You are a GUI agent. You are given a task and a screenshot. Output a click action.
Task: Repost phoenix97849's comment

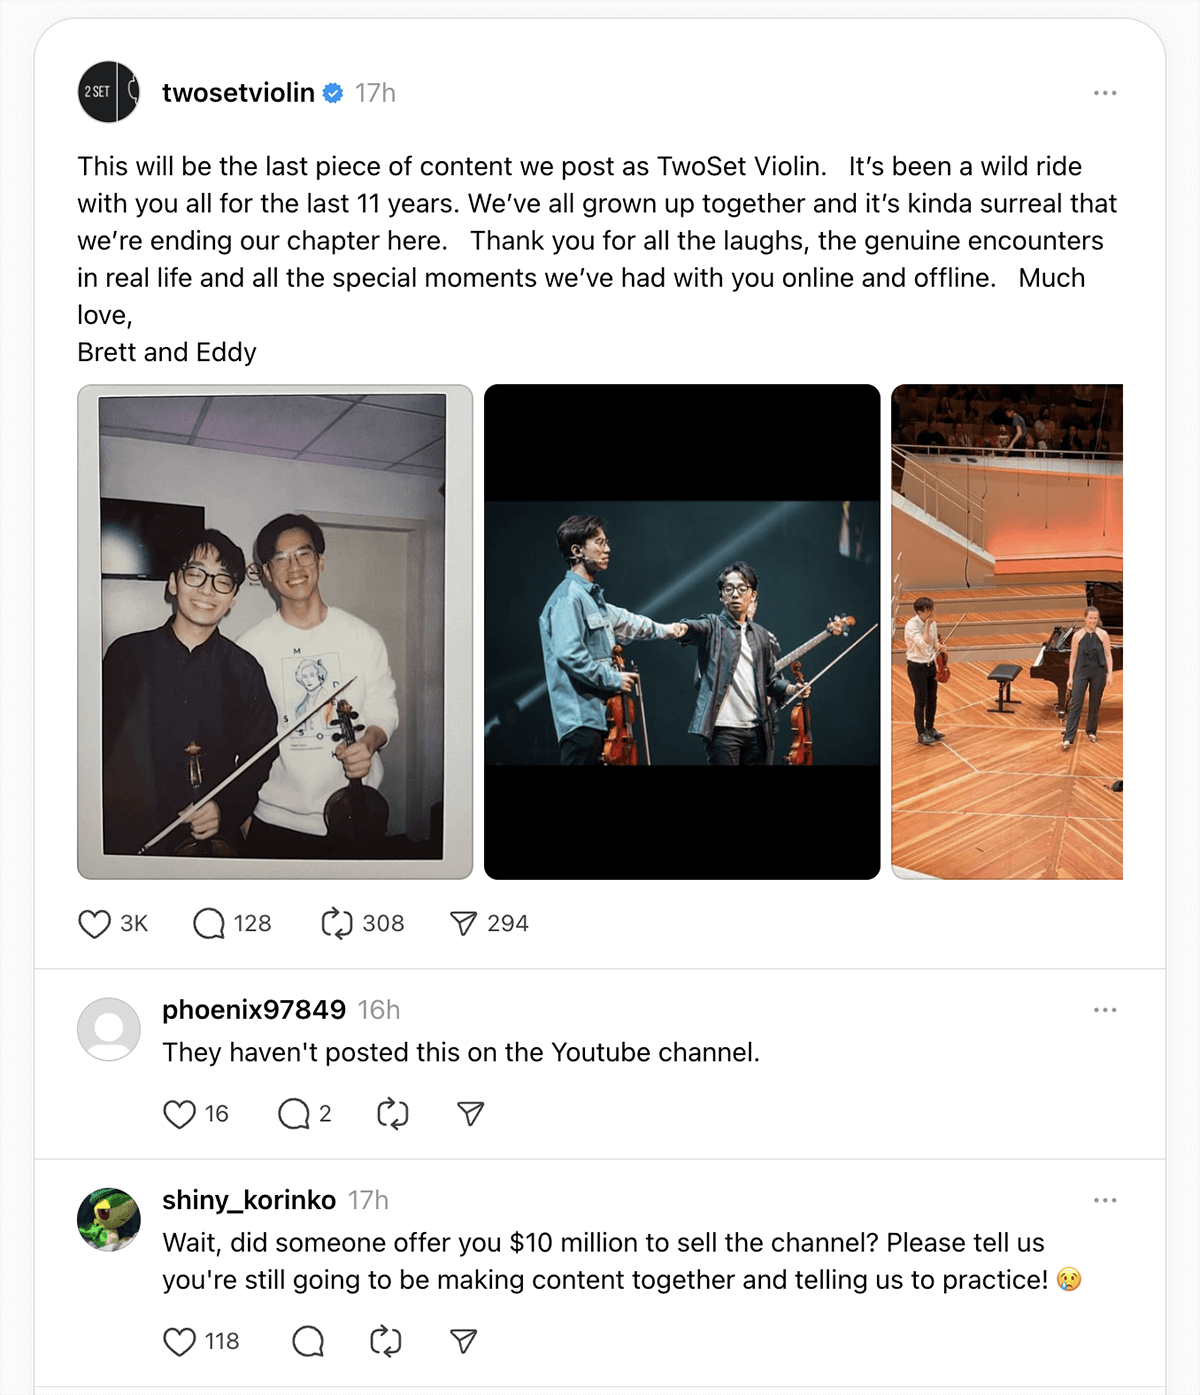pyautogui.click(x=393, y=1114)
